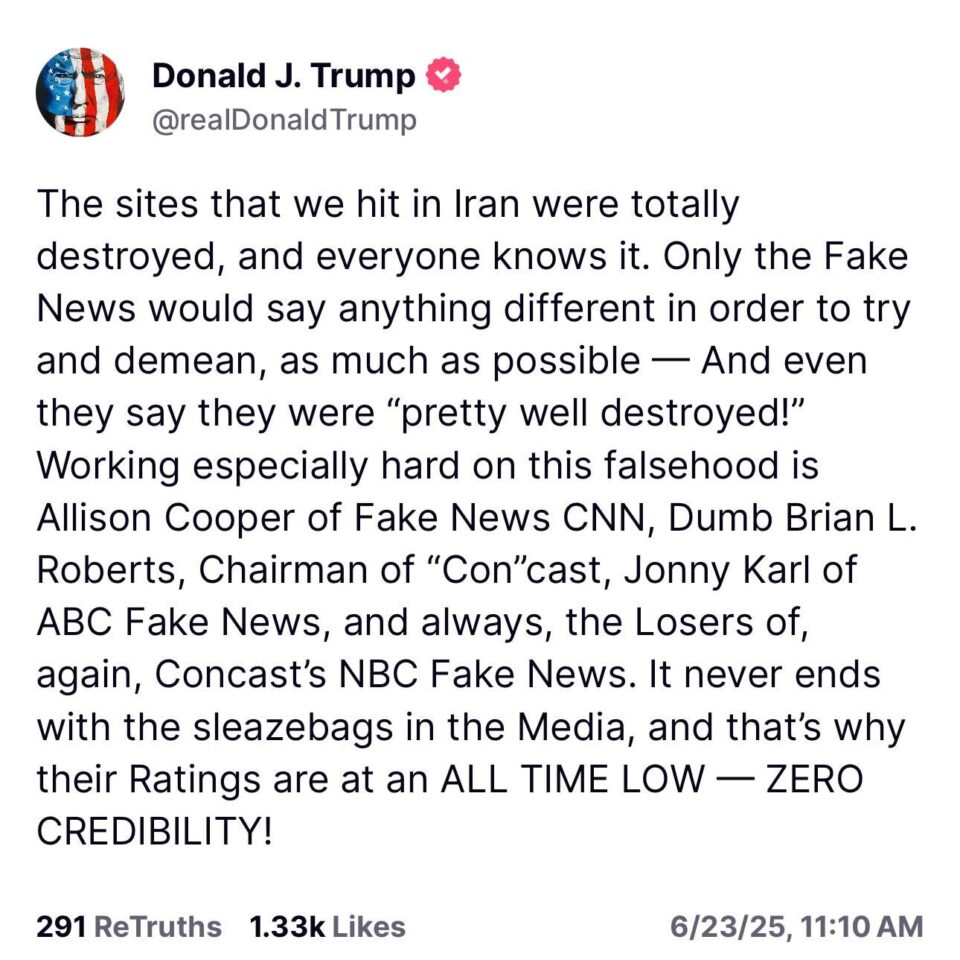Click the word CREDIBILITY! ending the post

[x=154, y=831]
